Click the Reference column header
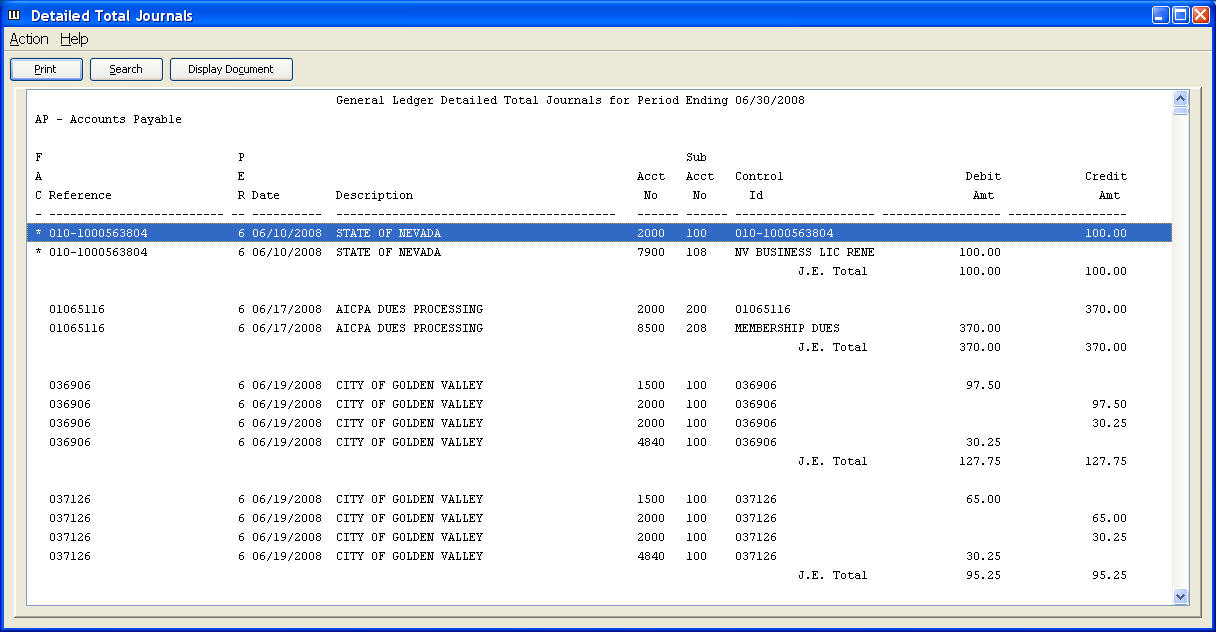Image resolution: width=1216 pixels, height=632 pixels. (80, 195)
